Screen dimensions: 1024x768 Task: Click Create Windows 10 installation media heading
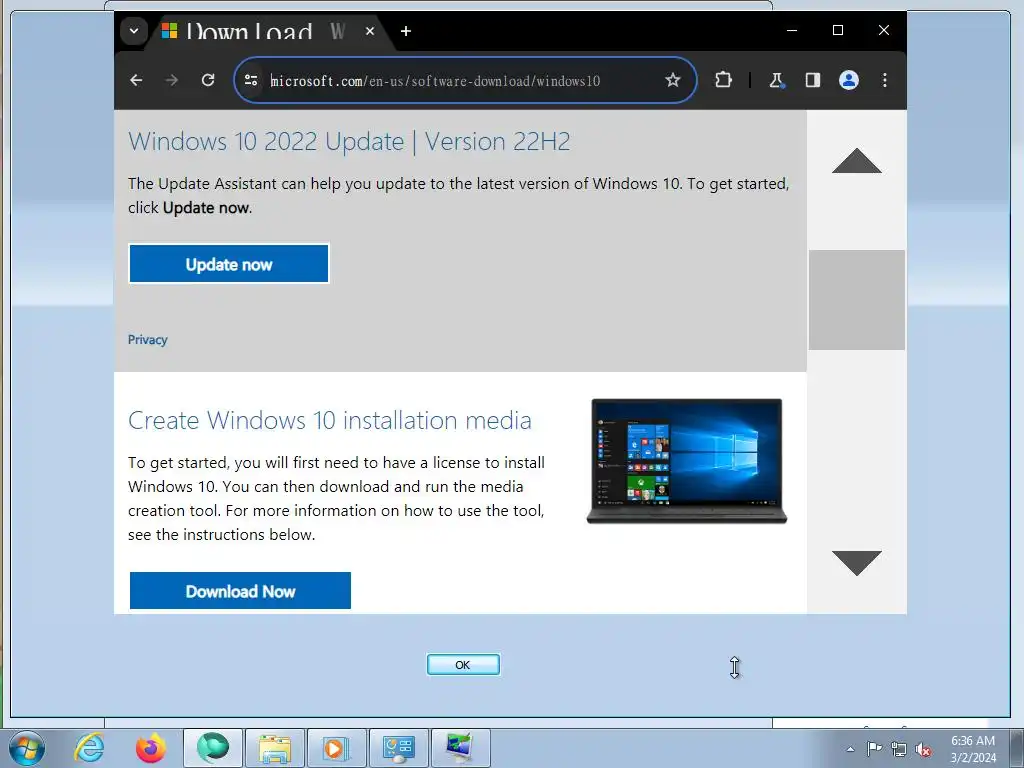pos(330,421)
